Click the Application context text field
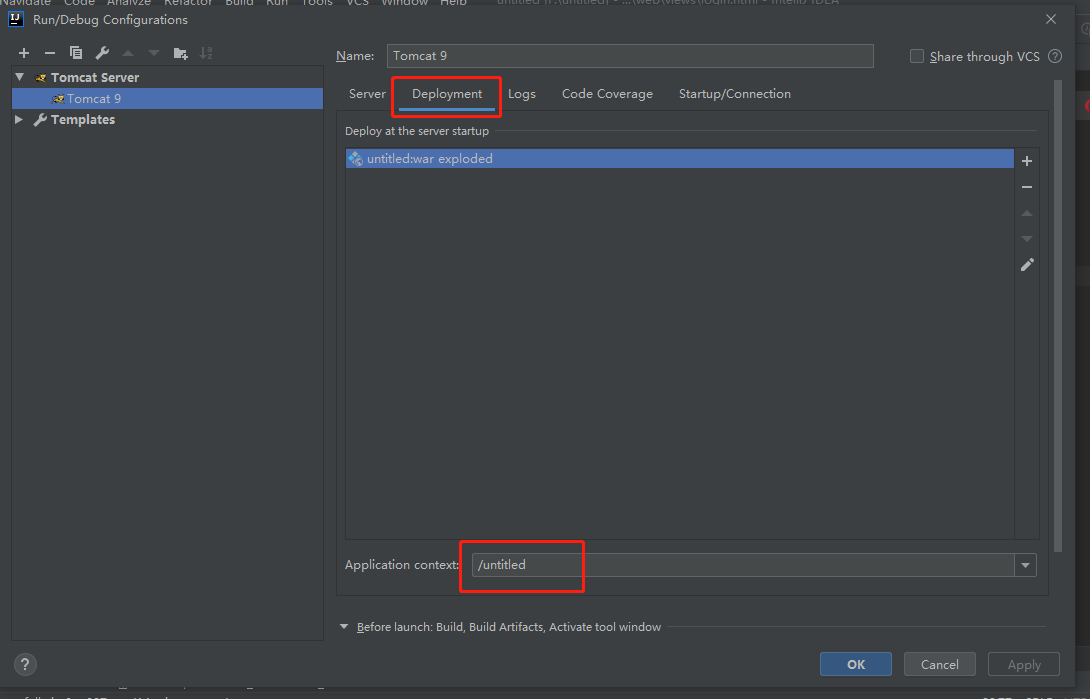Viewport: 1090px width, 699px height. tap(743, 565)
